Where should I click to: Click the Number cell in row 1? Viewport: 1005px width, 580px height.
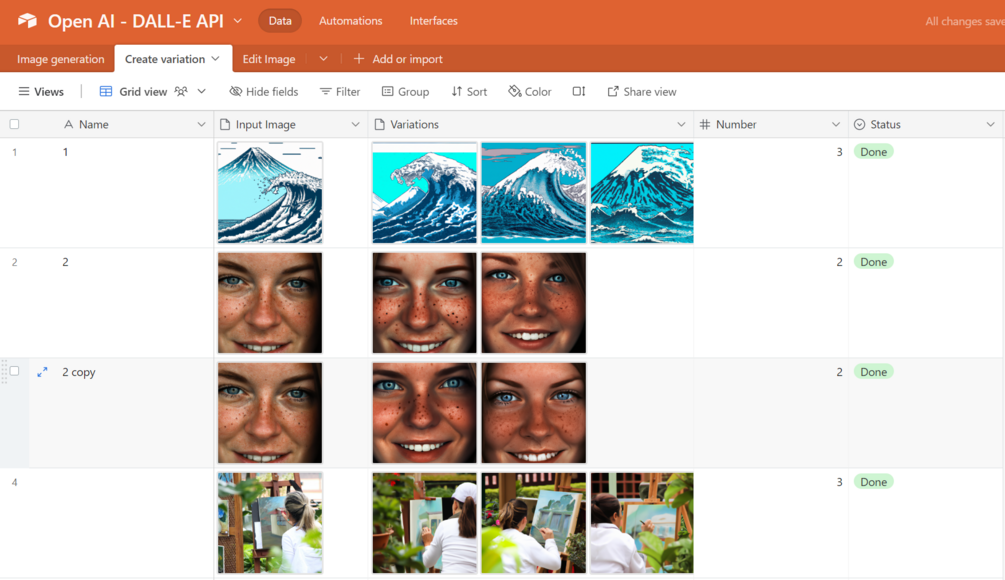tap(771, 192)
